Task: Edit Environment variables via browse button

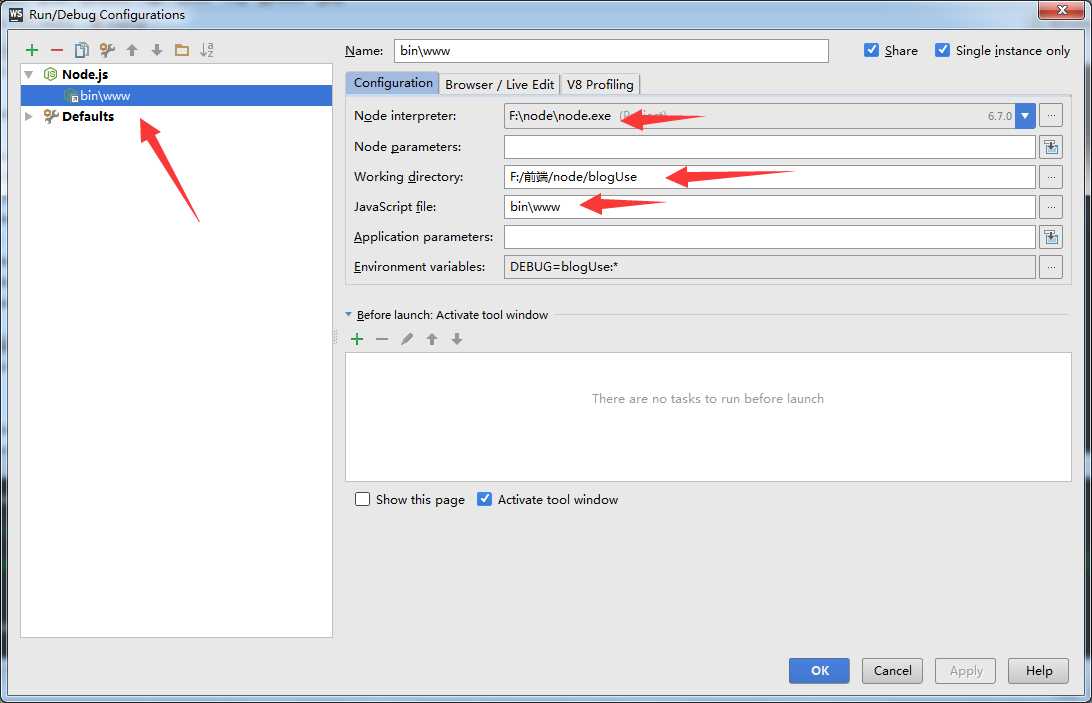Action: point(1051,267)
